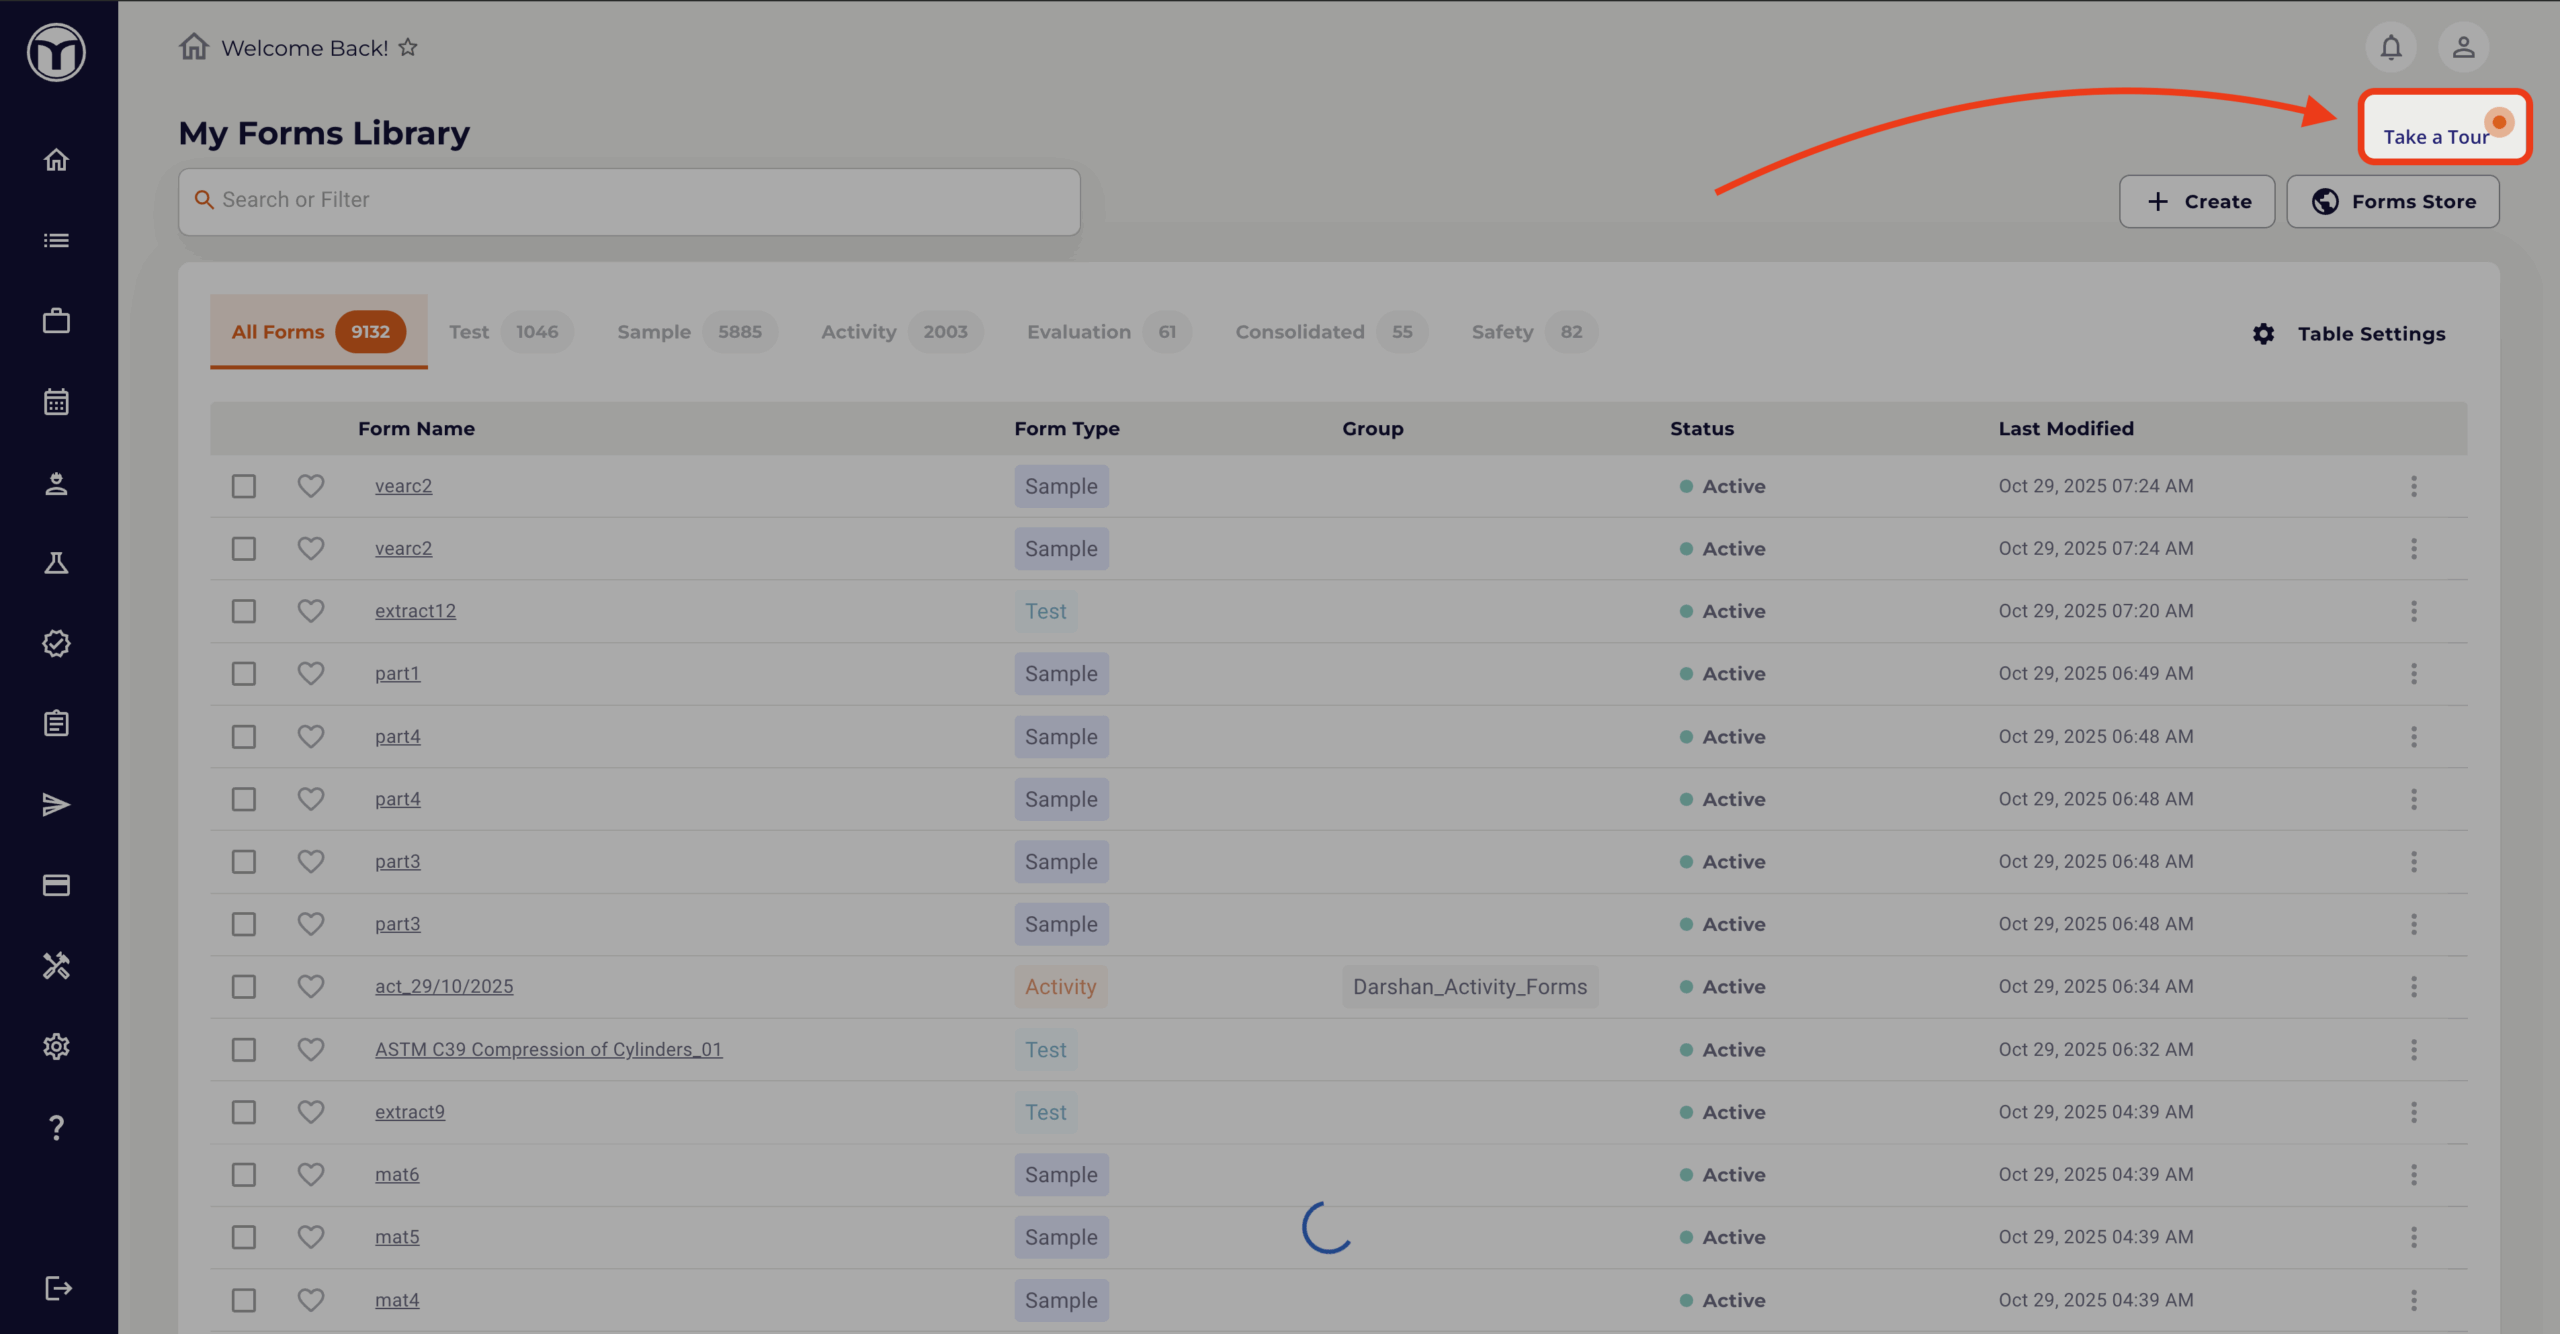
Task: Check the checkbox for extract12 row
Action: (244, 611)
